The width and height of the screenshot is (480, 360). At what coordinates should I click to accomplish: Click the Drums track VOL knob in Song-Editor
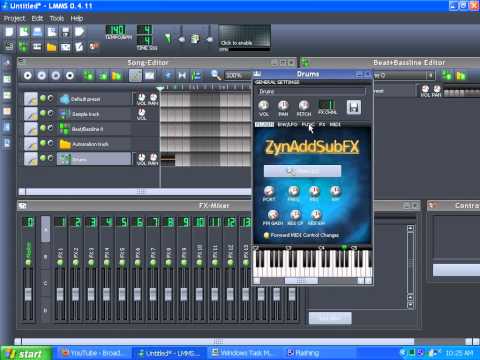[142, 157]
